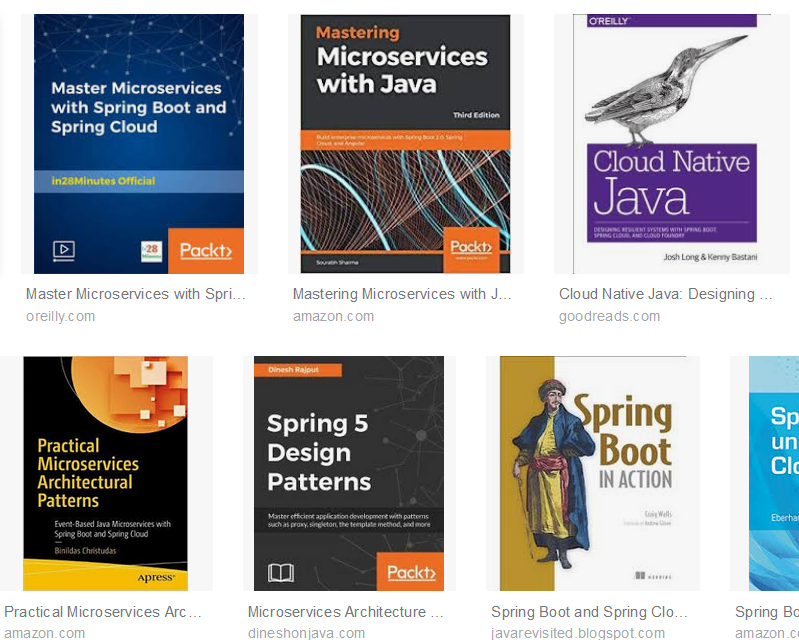Click the 'Practical Microservices Arc…' title
The height and width of the screenshot is (640, 799).
(102, 611)
